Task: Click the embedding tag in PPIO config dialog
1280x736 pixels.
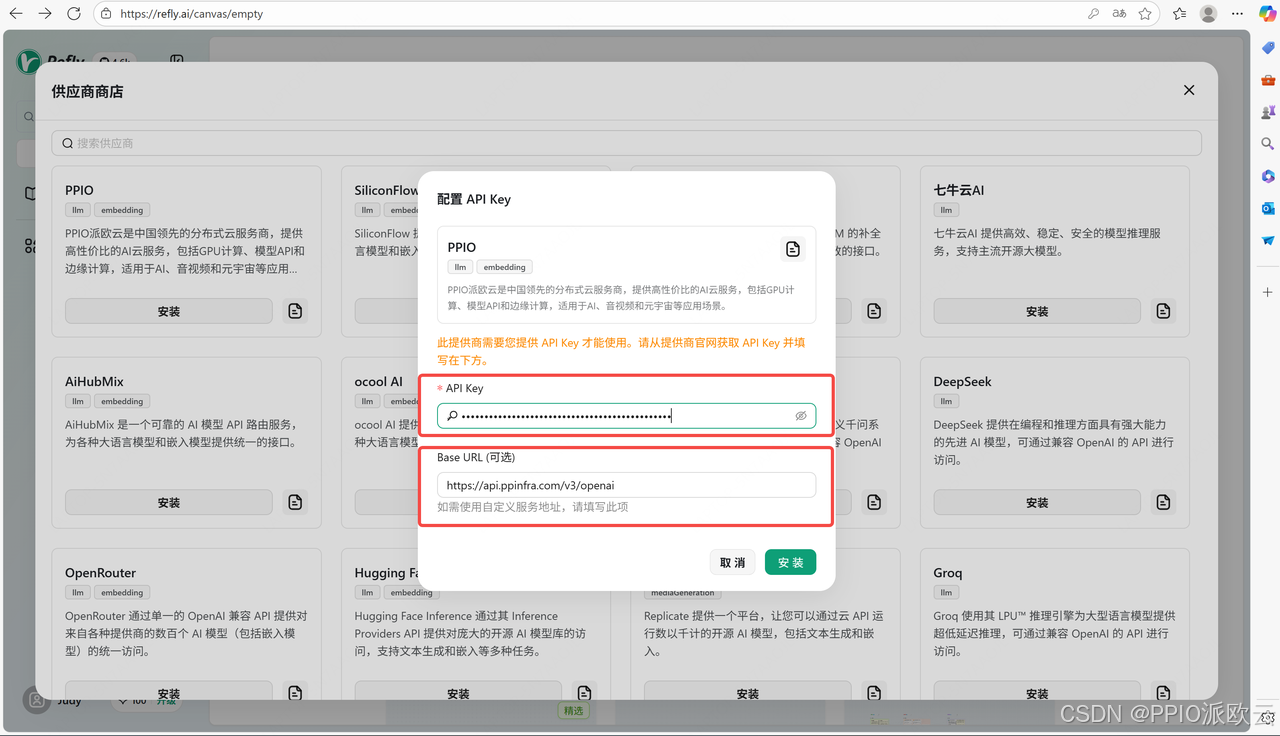Action: pyautogui.click(x=504, y=267)
